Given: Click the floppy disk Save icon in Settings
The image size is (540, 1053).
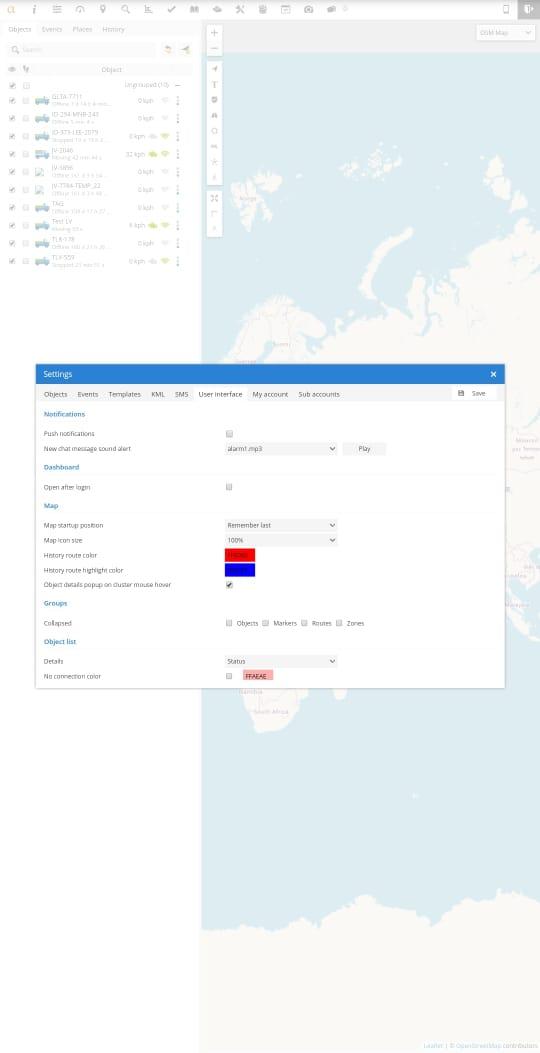Looking at the screenshot, I should tap(461, 394).
